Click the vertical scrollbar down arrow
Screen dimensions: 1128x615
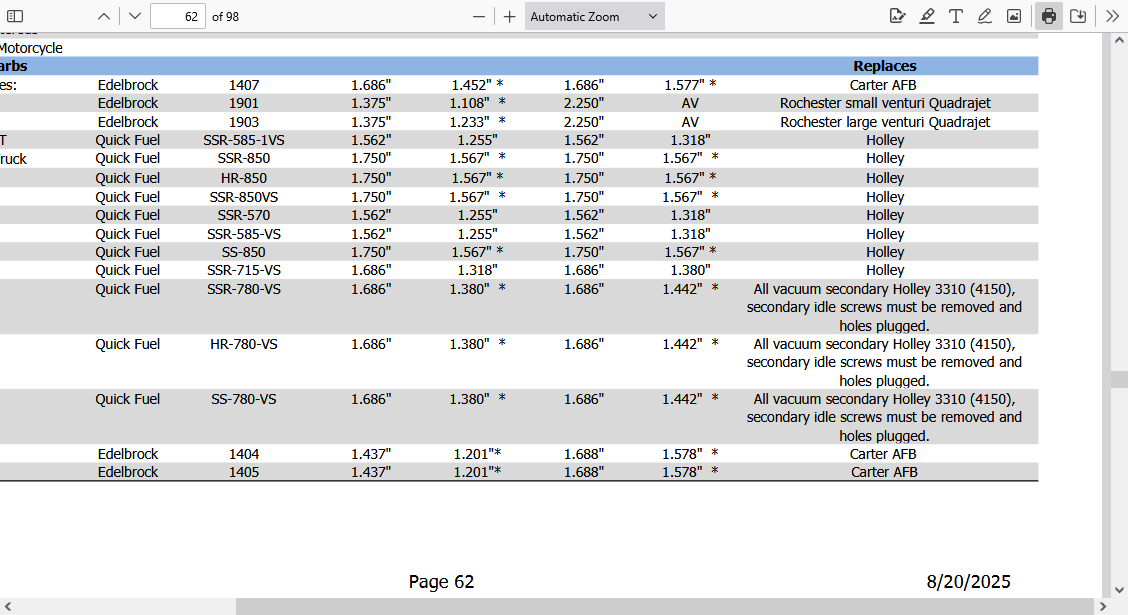point(1119,590)
